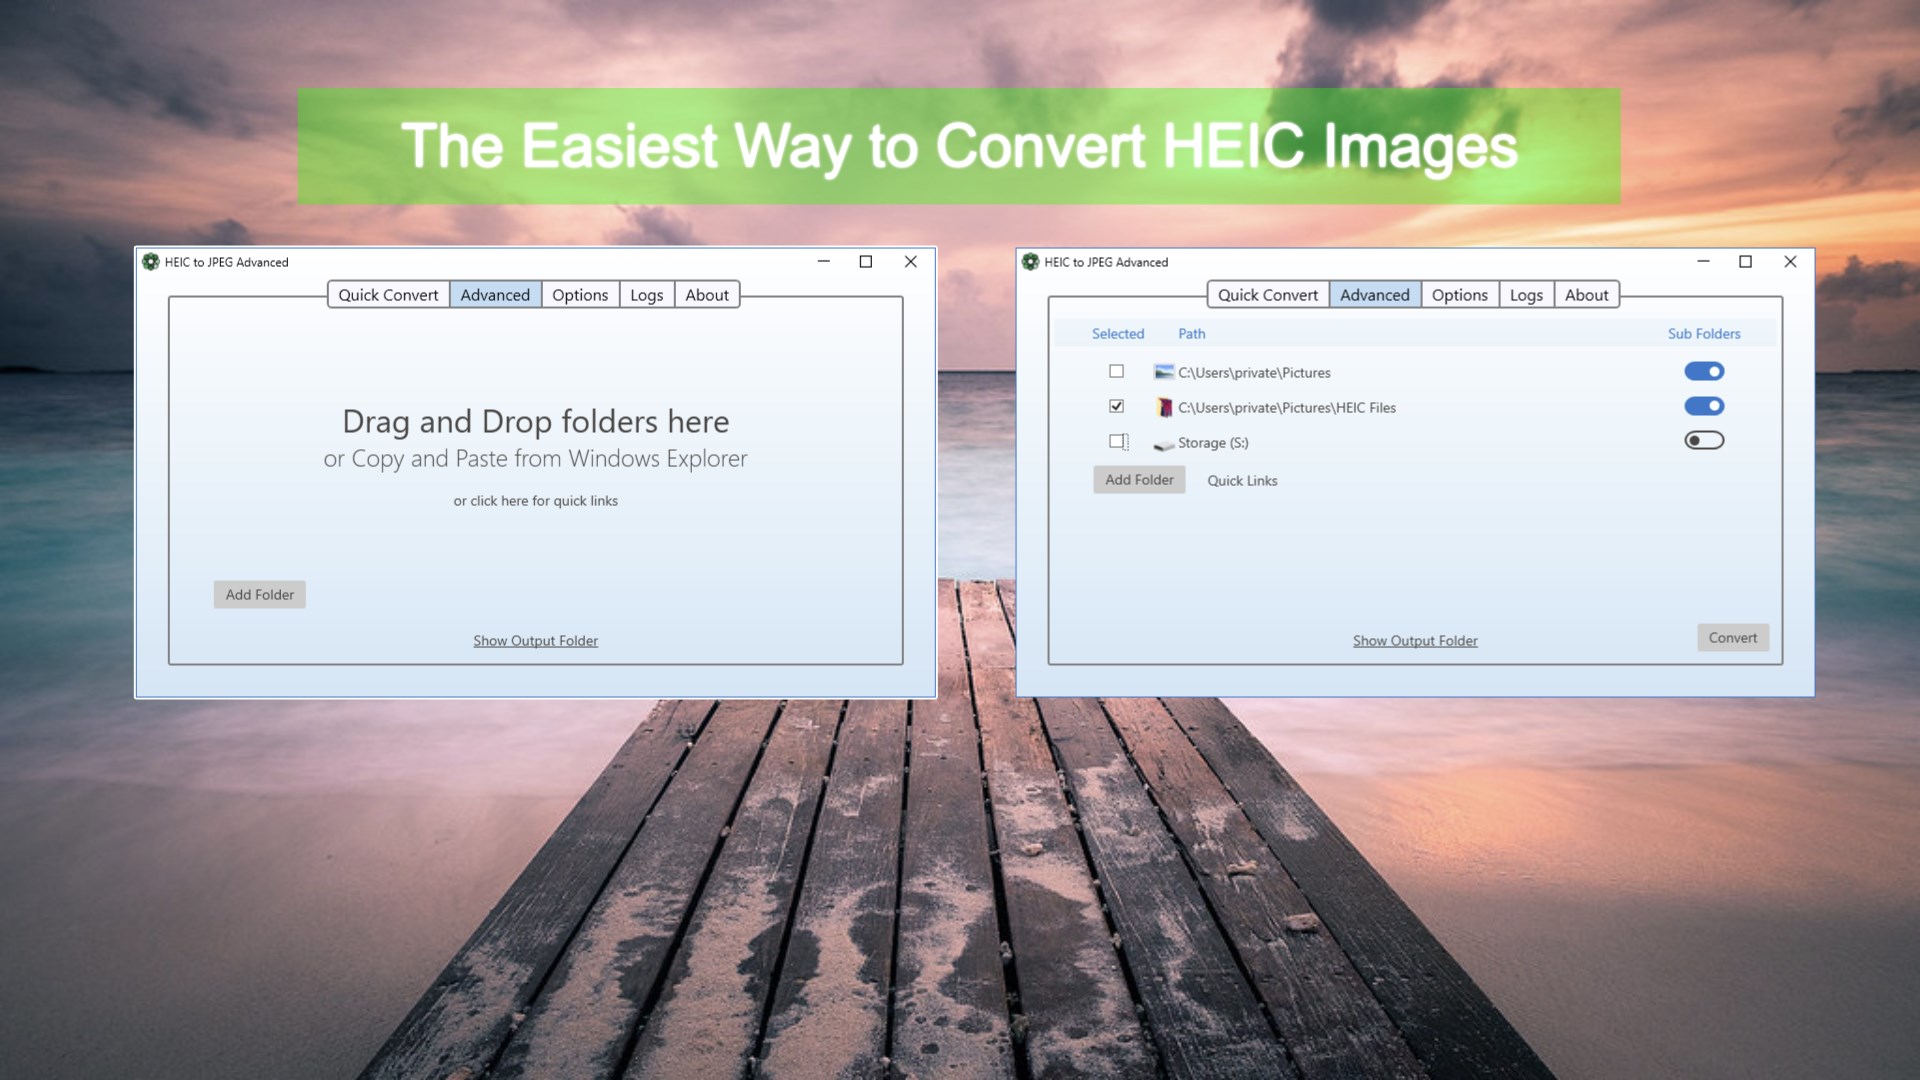Click the About tab icon right window
The width and height of the screenshot is (1920, 1080).
point(1586,293)
